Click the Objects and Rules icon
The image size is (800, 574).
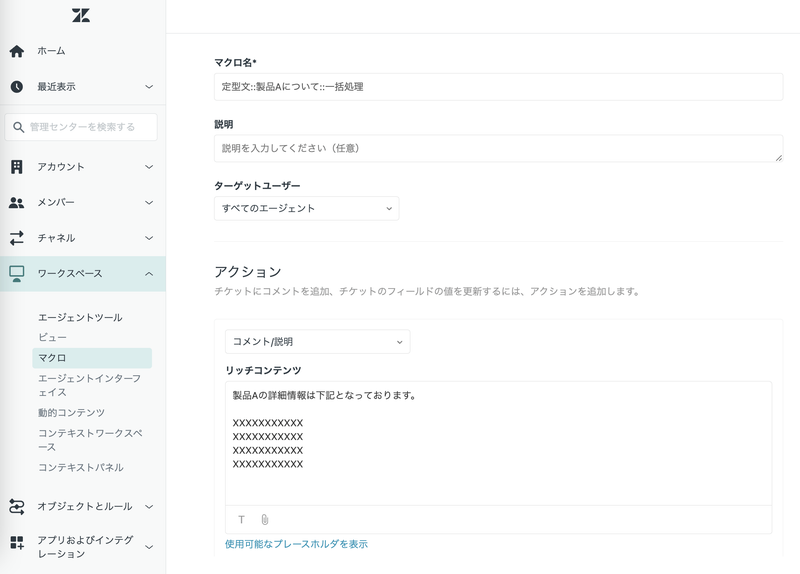[17, 507]
